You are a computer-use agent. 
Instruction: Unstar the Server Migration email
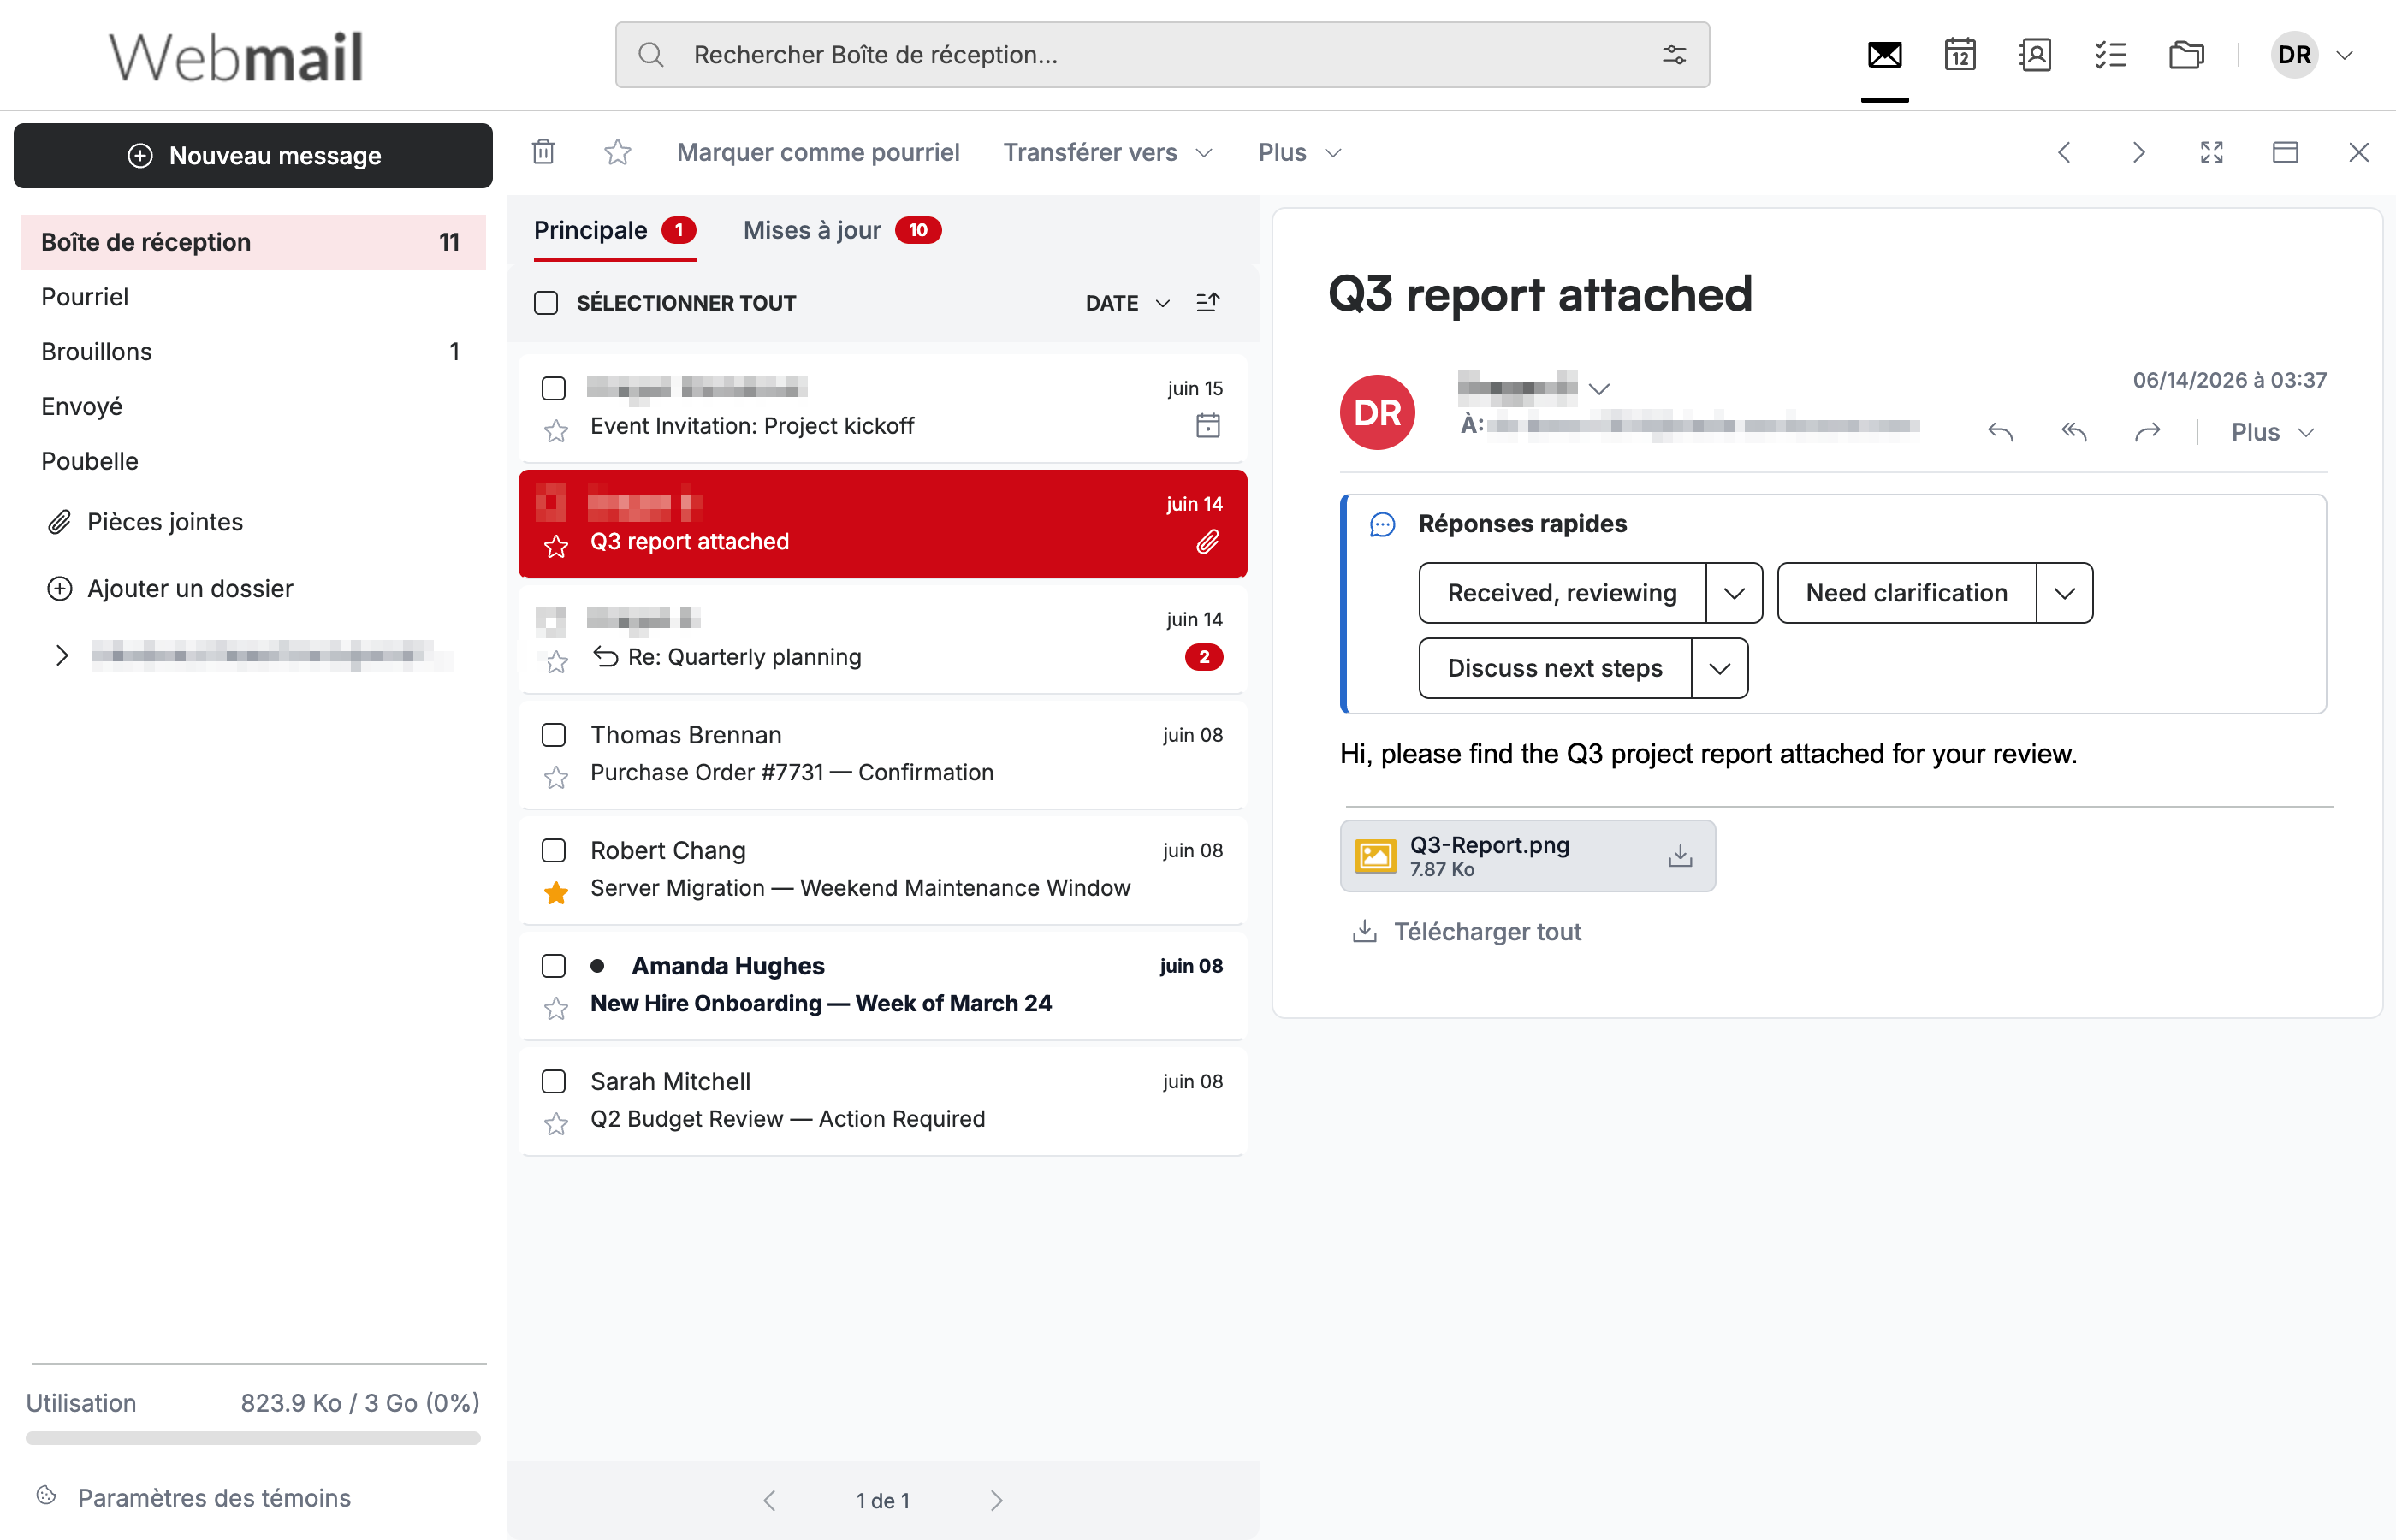tap(556, 893)
